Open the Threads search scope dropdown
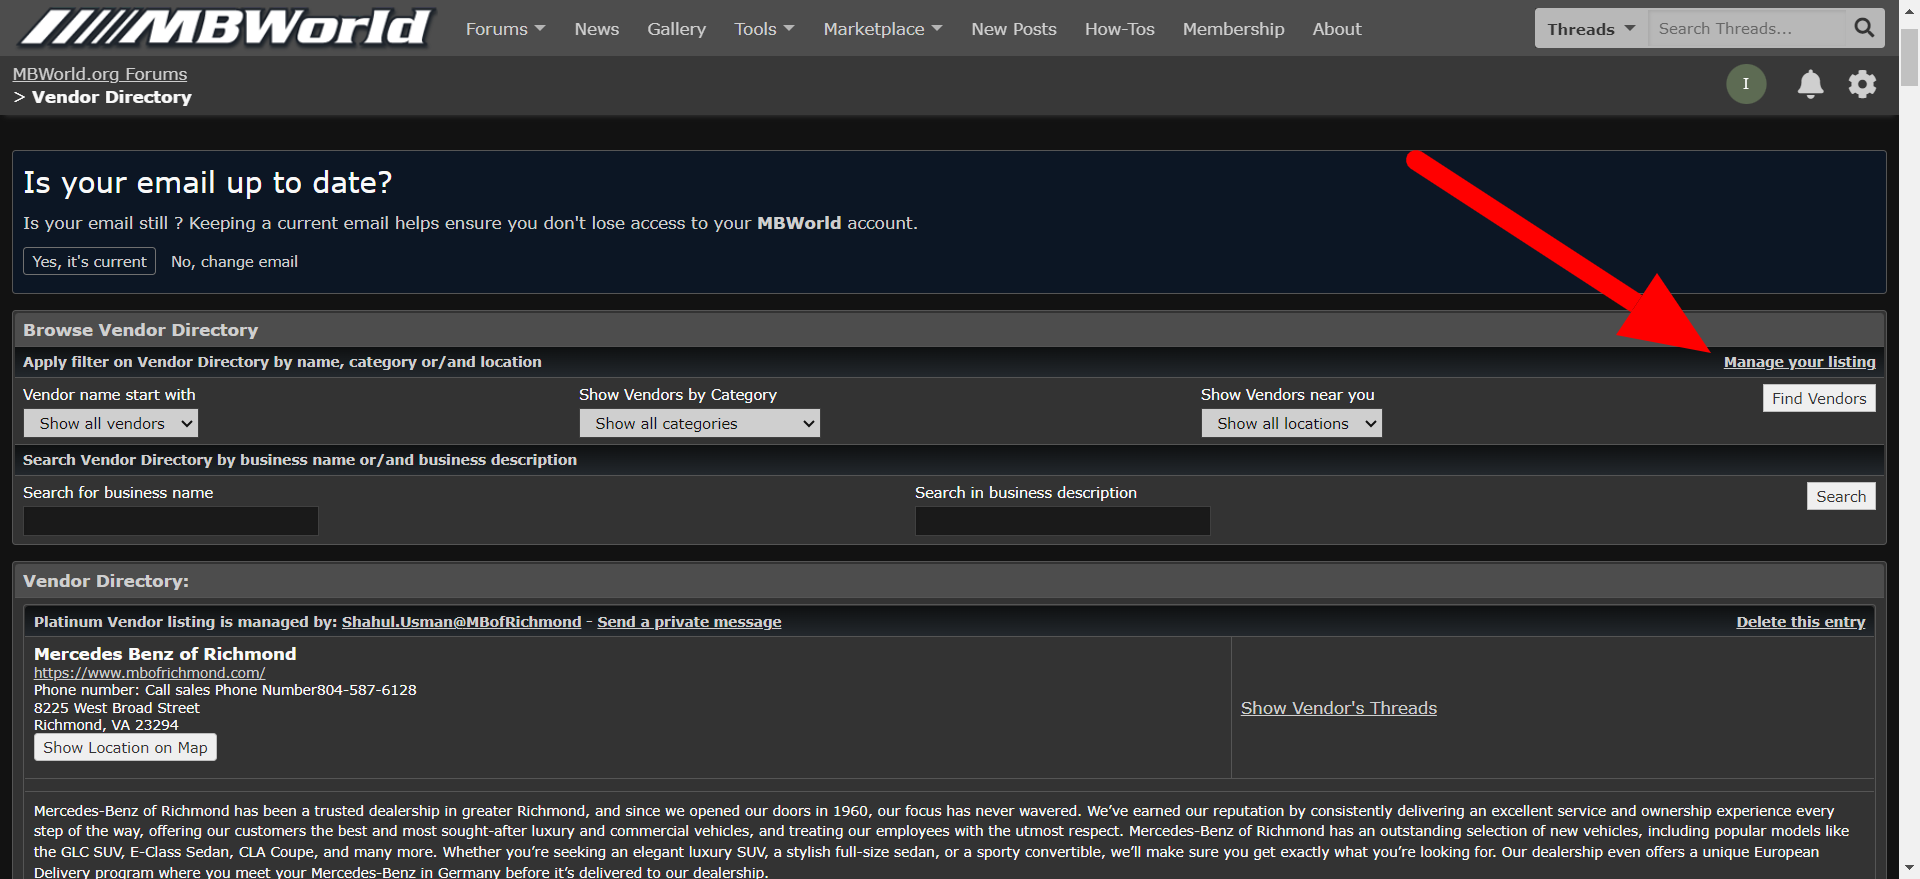The image size is (1920, 879). pos(1590,29)
